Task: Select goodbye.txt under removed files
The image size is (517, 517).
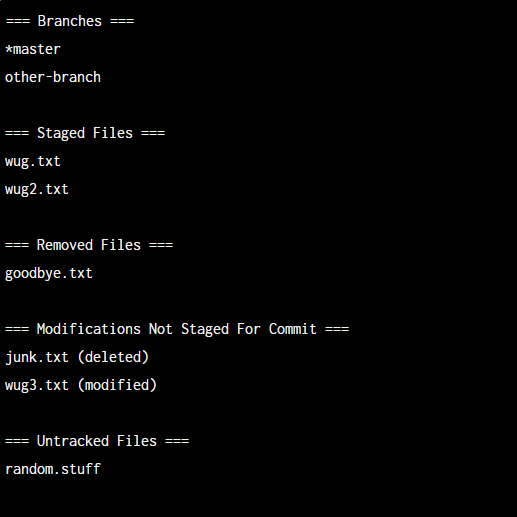Action: coord(49,273)
